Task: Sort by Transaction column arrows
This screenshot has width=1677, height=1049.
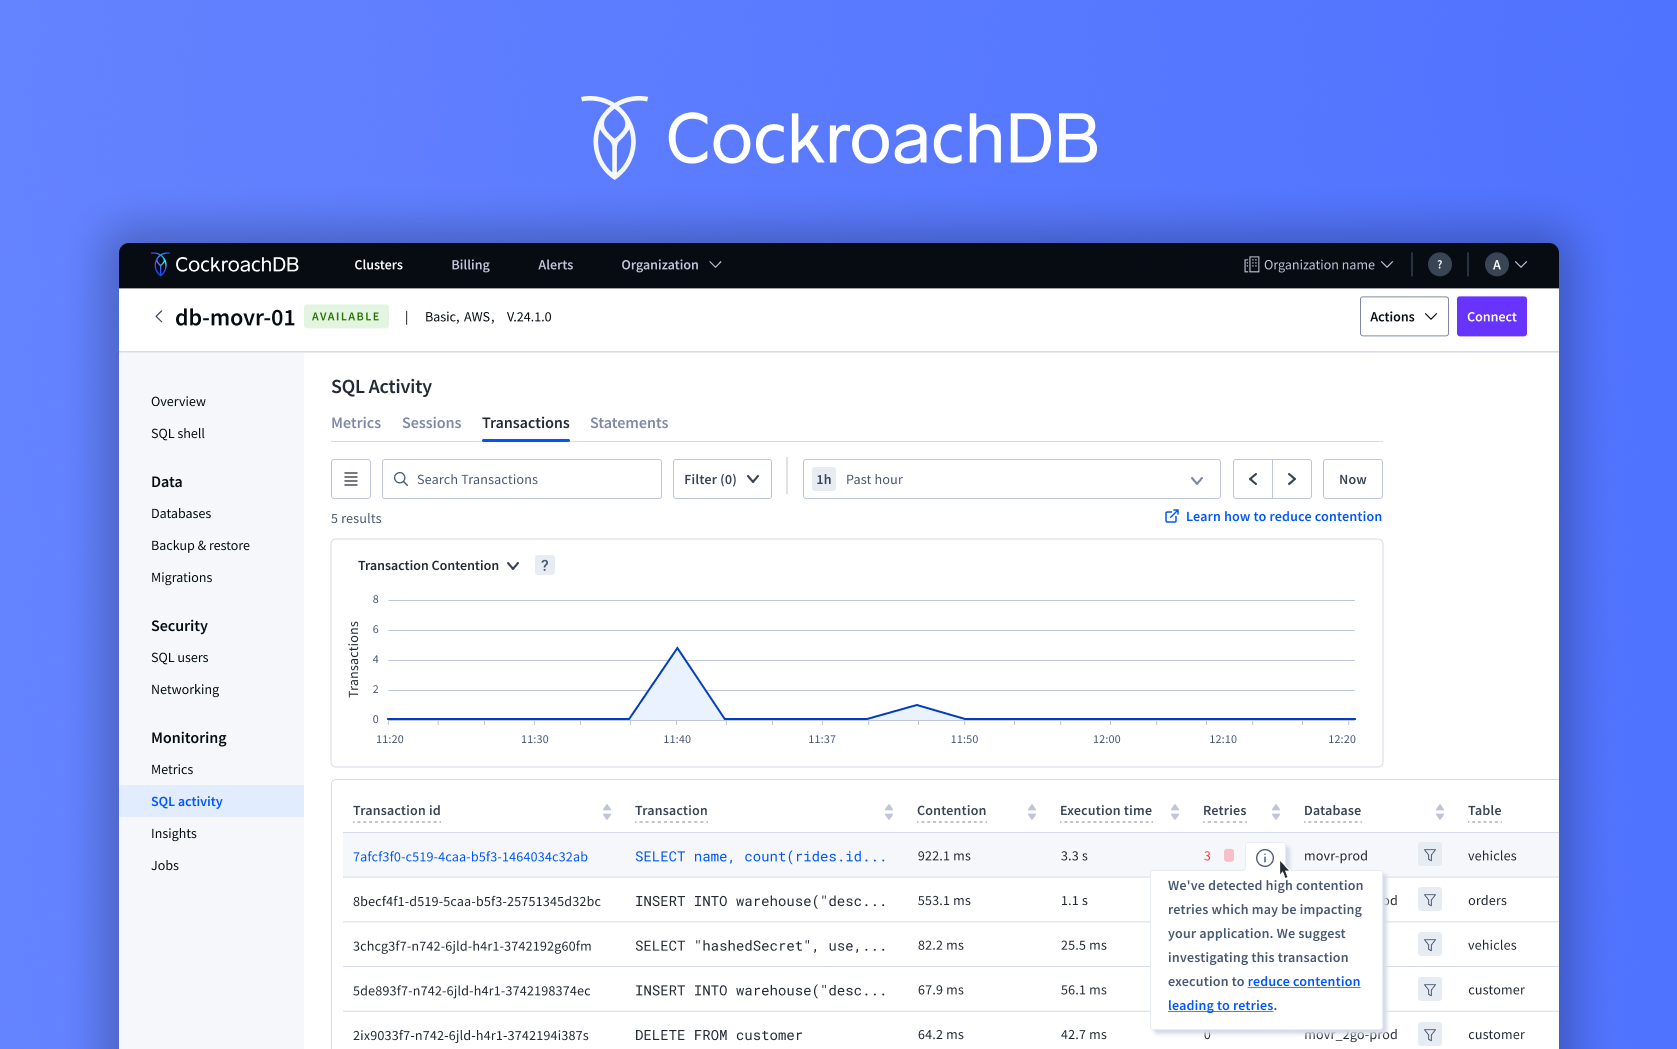Action: [889, 812]
